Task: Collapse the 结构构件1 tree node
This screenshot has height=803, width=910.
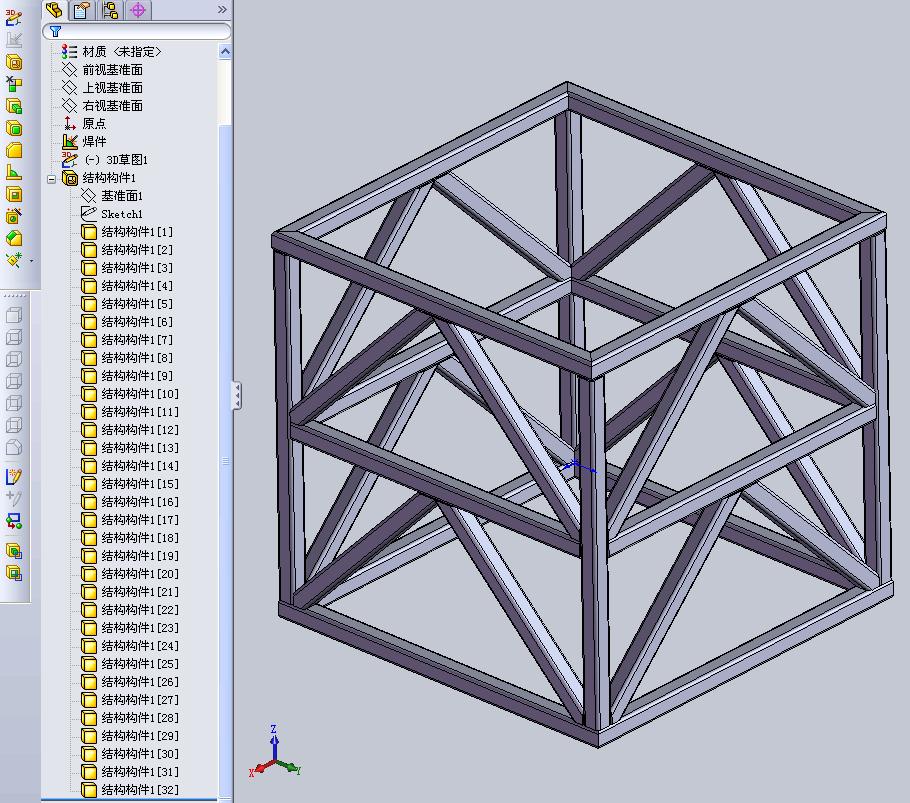Action: point(52,179)
